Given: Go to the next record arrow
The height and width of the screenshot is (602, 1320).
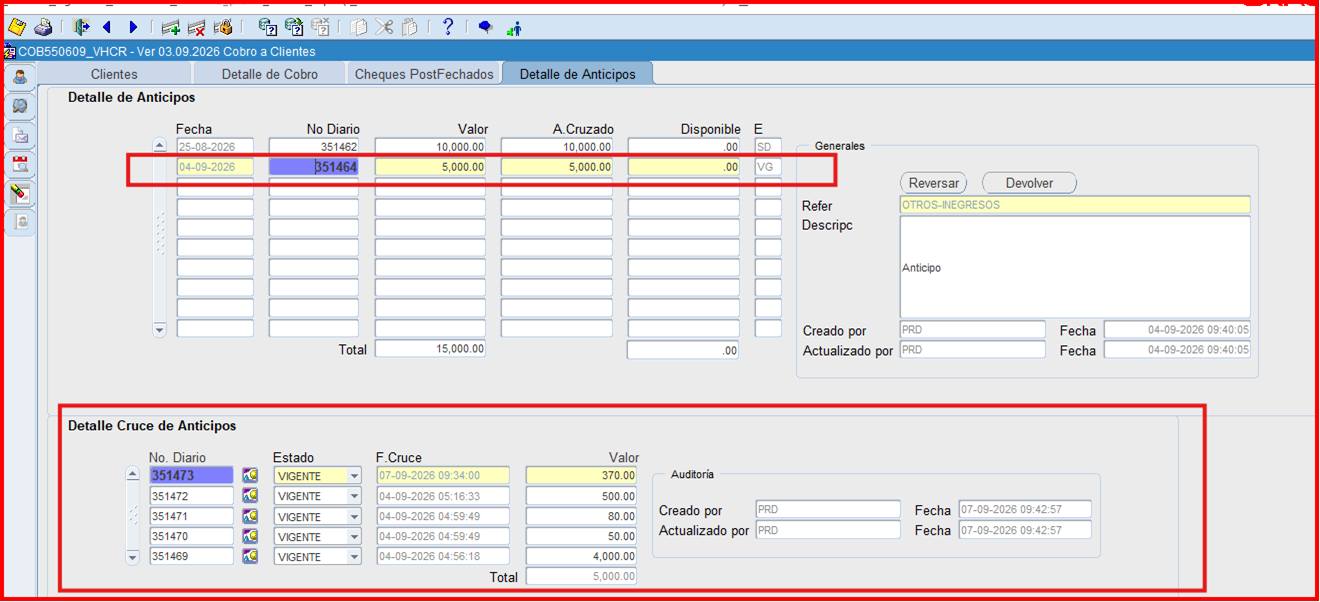Looking at the screenshot, I should tap(133, 27).
